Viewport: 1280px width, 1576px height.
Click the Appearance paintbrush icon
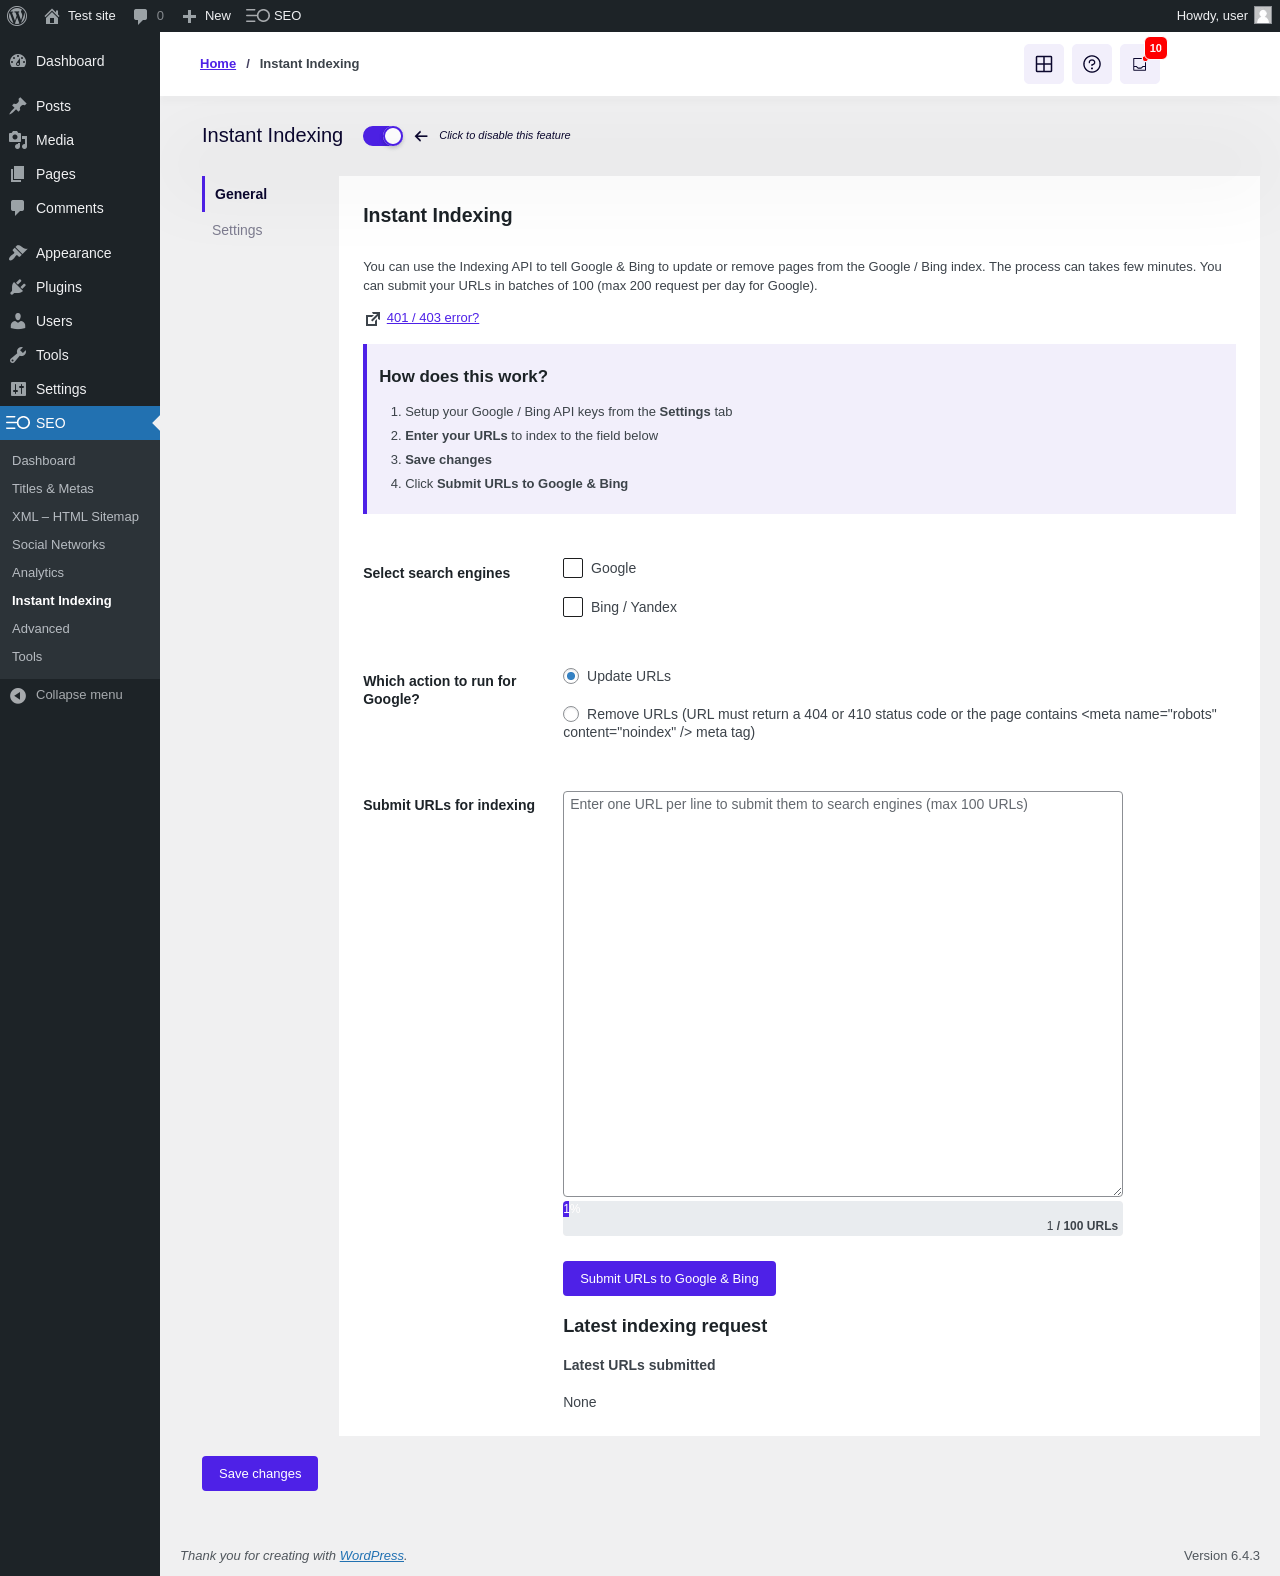(x=18, y=253)
